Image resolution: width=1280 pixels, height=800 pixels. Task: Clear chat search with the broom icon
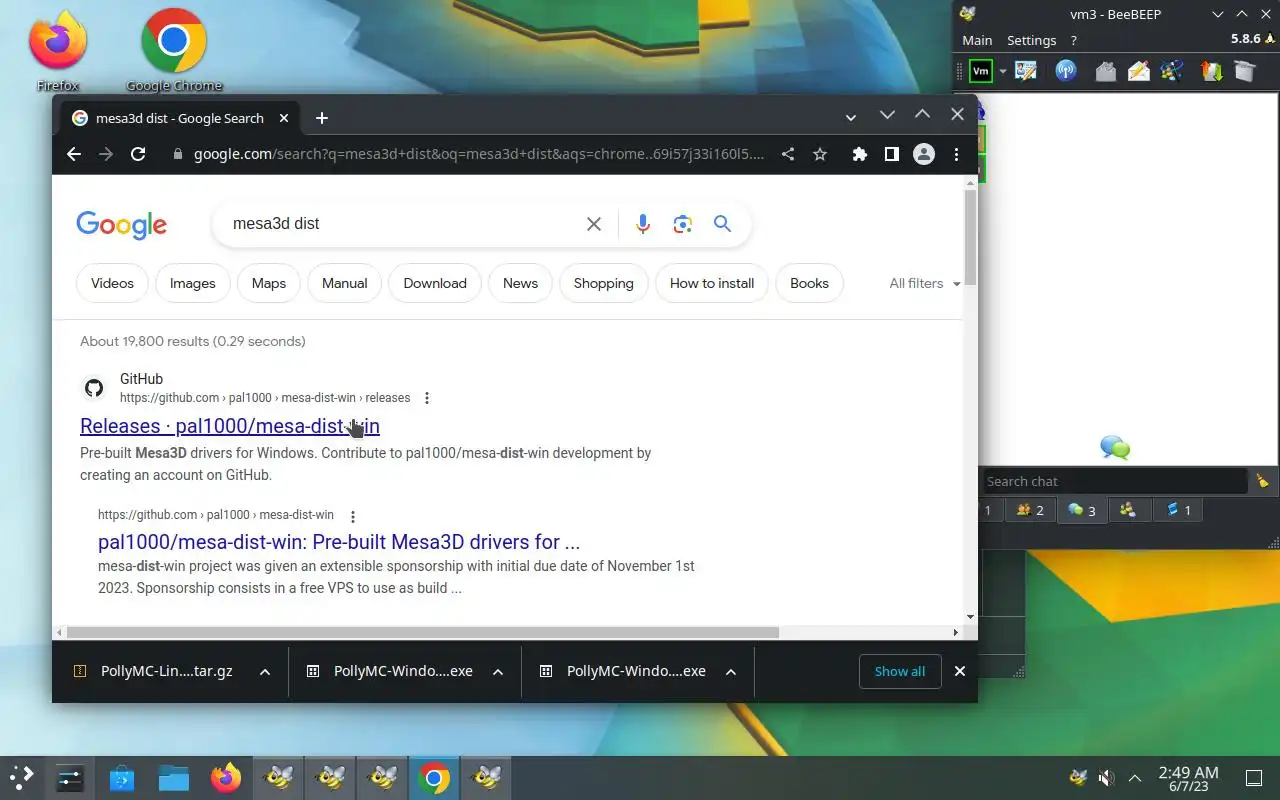pos(1262,481)
